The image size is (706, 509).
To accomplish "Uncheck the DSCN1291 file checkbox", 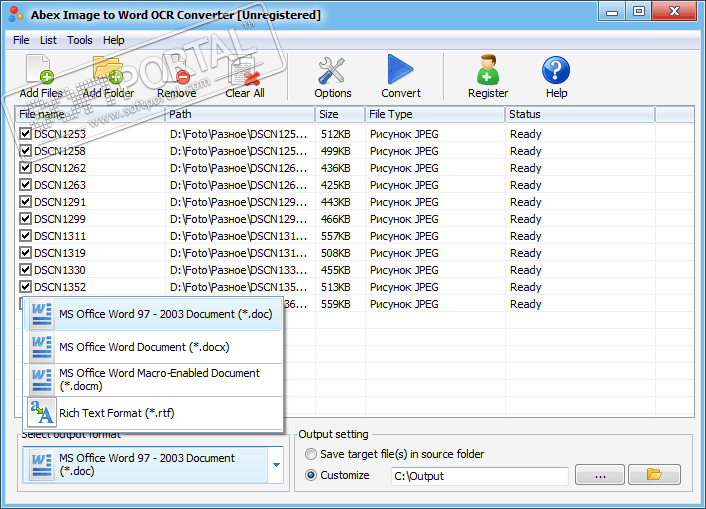I will coord(25,201).
